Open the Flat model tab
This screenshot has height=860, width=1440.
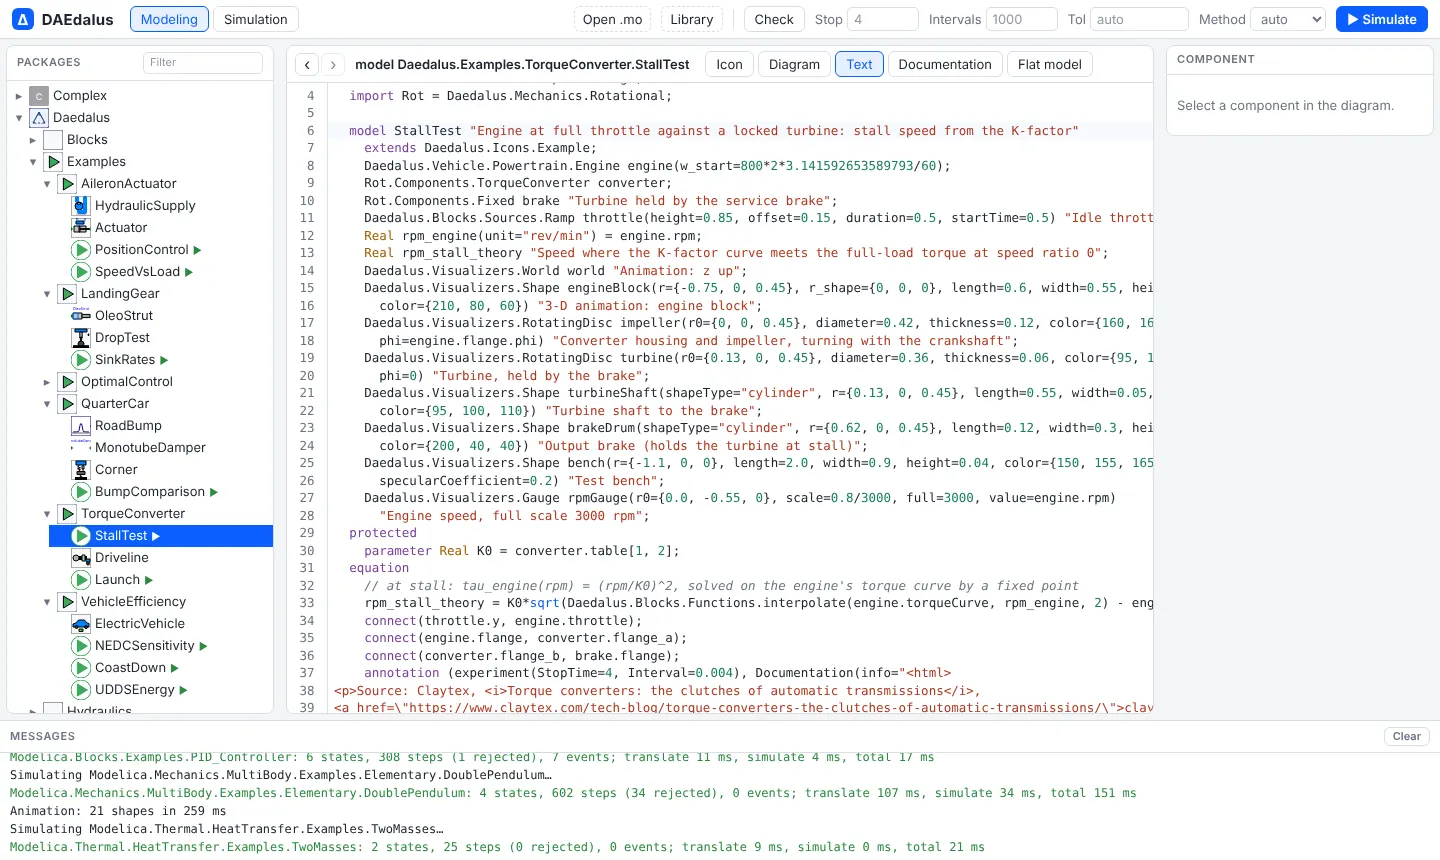coord(1050,64)
